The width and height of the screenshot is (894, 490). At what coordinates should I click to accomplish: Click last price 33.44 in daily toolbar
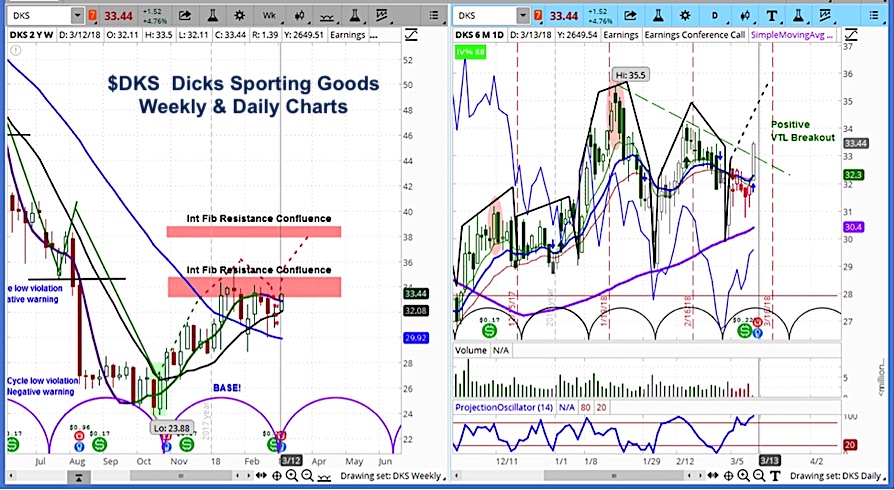(564, 15)
